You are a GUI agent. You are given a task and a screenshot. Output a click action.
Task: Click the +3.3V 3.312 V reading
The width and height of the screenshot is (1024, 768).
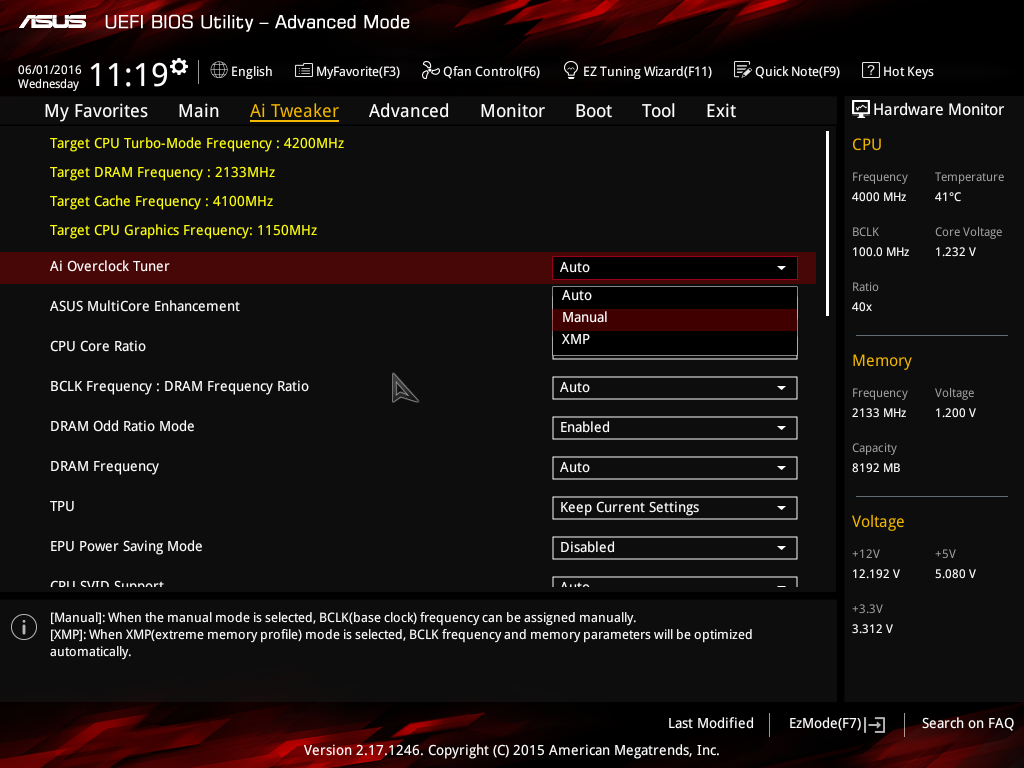tap(872, 628)
